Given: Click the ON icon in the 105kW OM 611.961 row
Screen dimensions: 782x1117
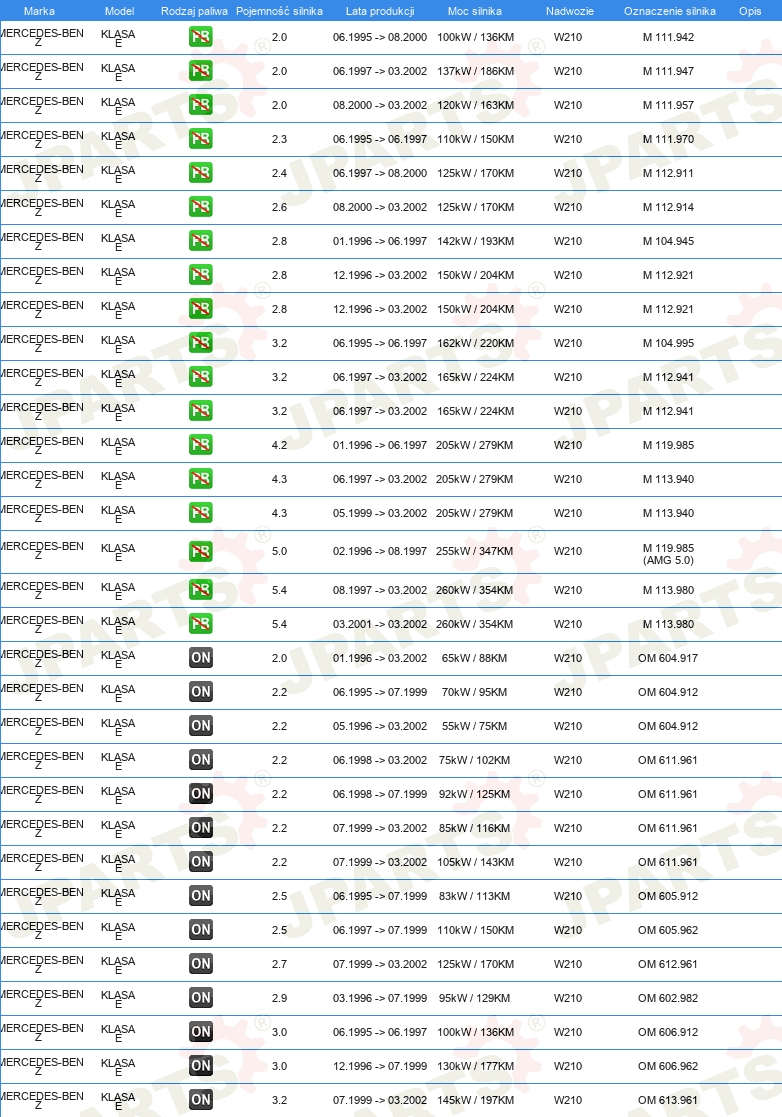Looking at the screenshot, I should [x=201, y=862].
